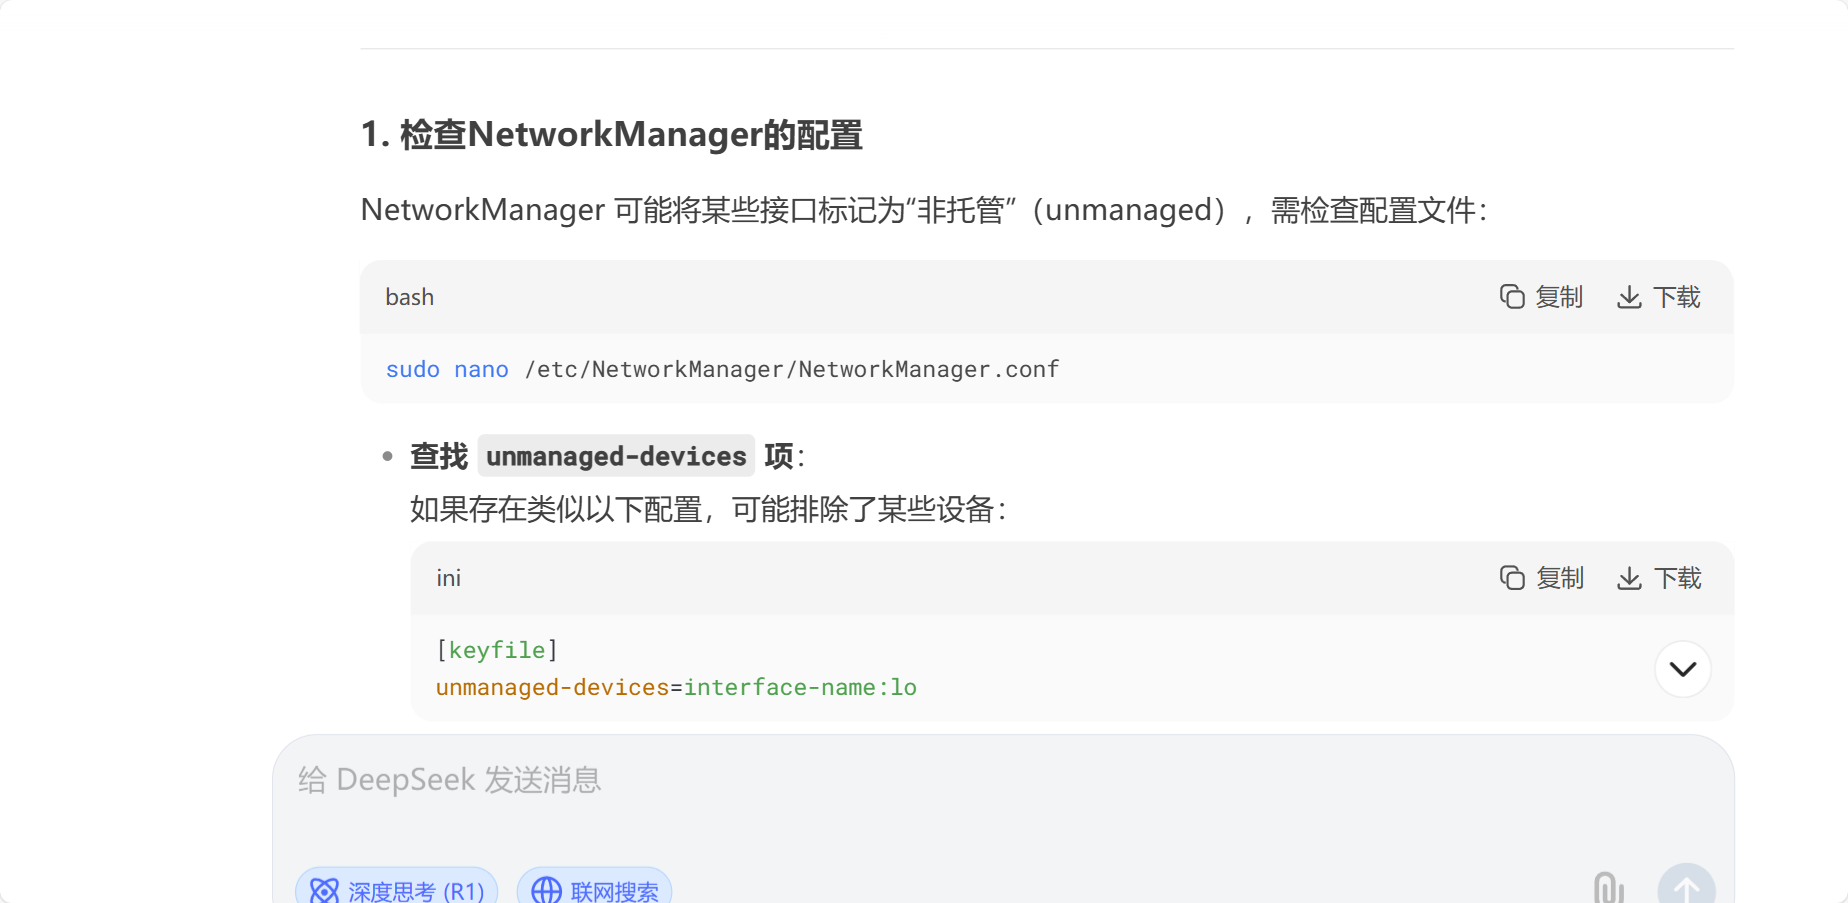The width and height of the screenshot is (1848, 903).
Task: Click the sudo nano command line
Action: tap(722, 369)
